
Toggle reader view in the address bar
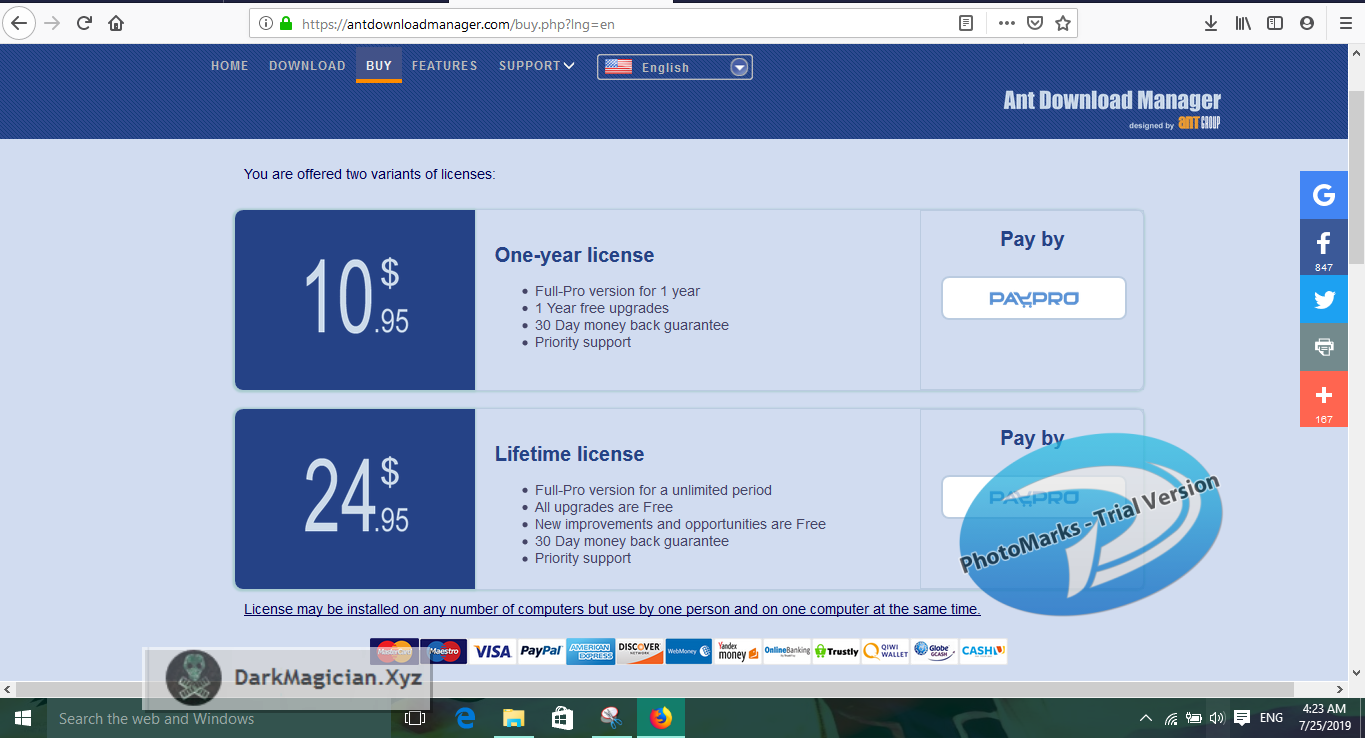click(x=965, y=23)
